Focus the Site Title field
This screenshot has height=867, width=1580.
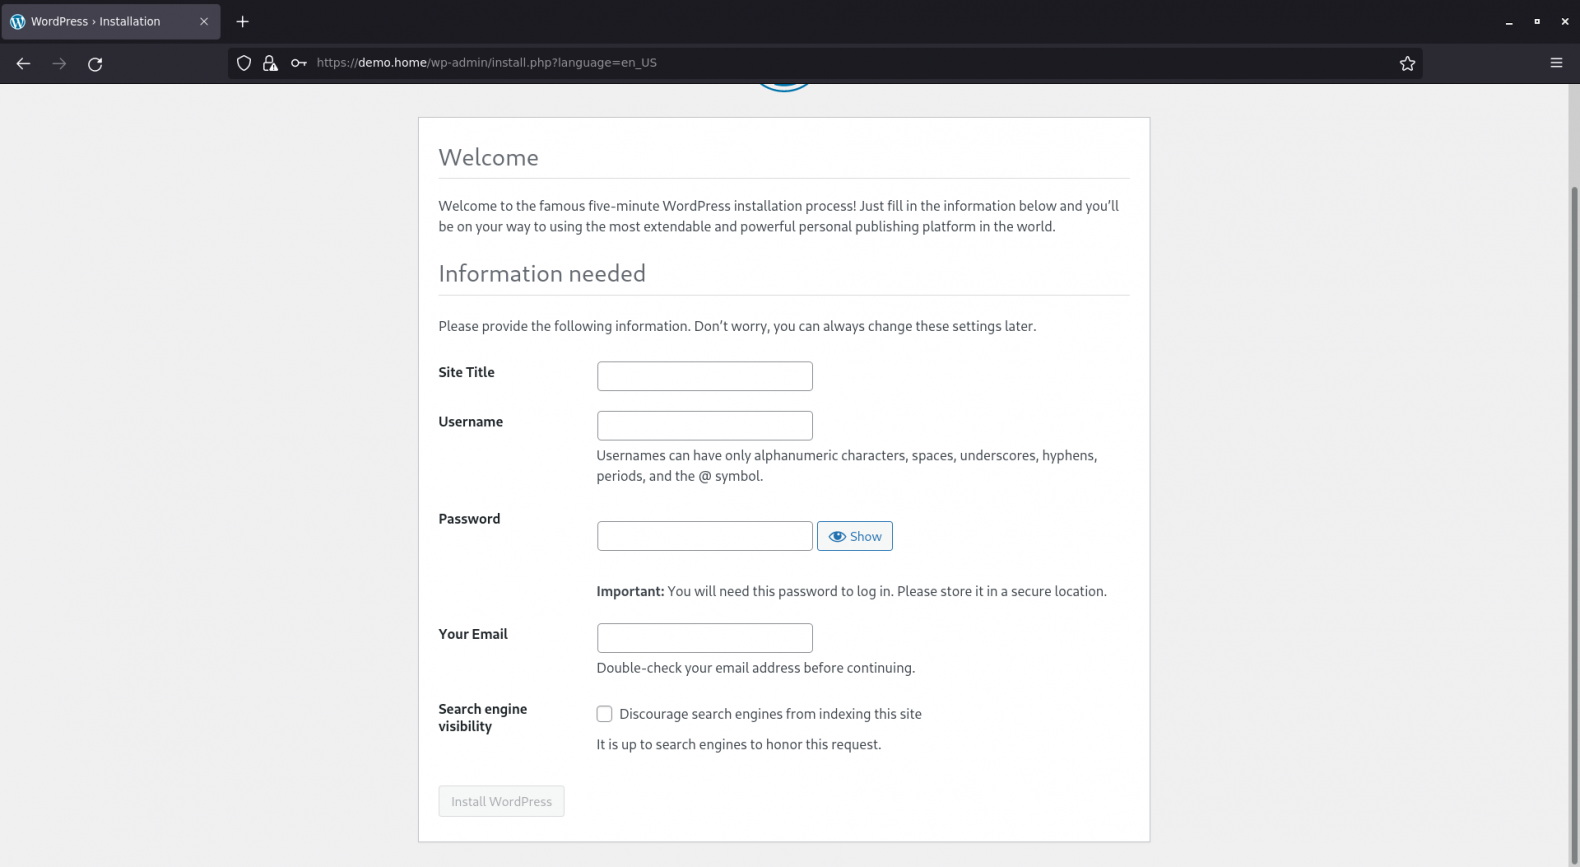coord(704,376)
